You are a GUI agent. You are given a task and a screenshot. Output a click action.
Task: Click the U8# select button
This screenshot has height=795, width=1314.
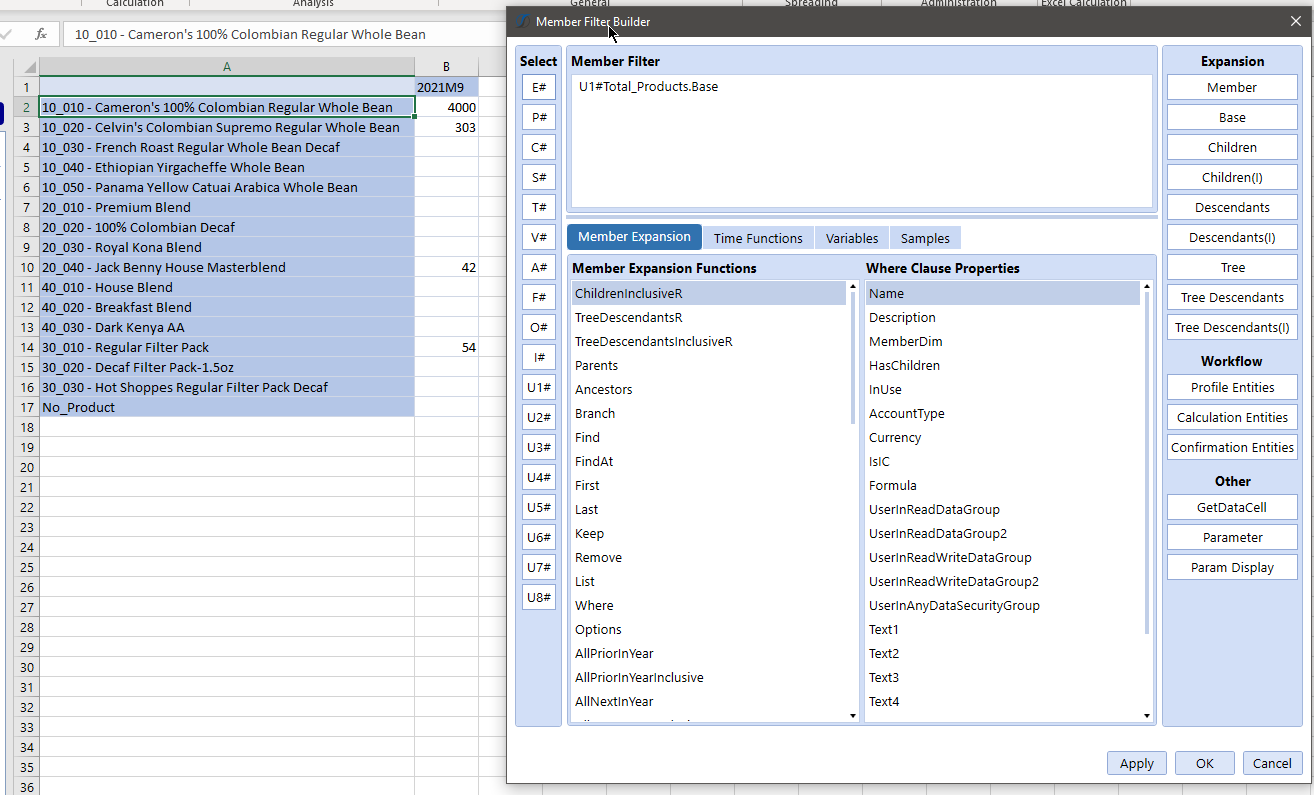pos(539,597)
